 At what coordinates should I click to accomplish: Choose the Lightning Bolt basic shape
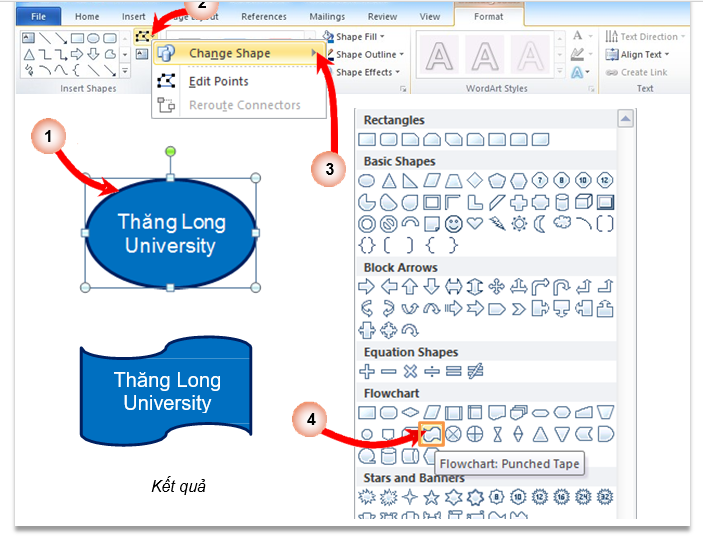(497, 223)
